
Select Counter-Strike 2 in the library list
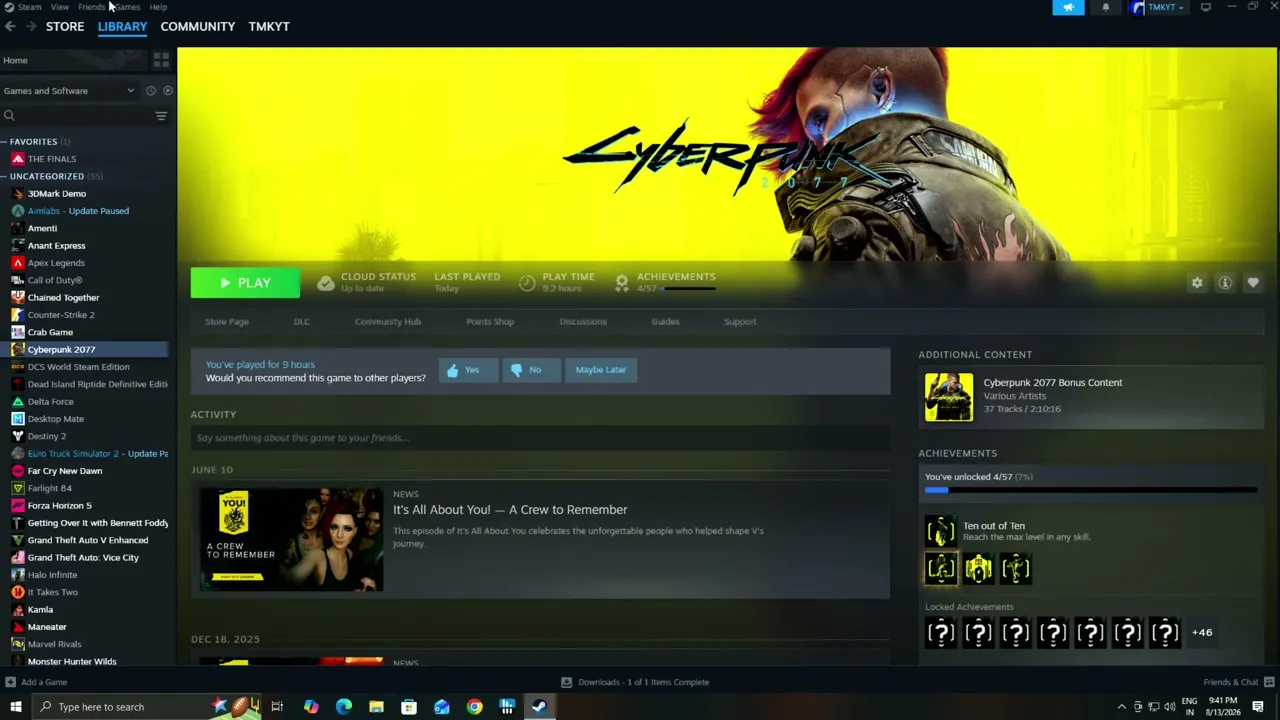61,315
